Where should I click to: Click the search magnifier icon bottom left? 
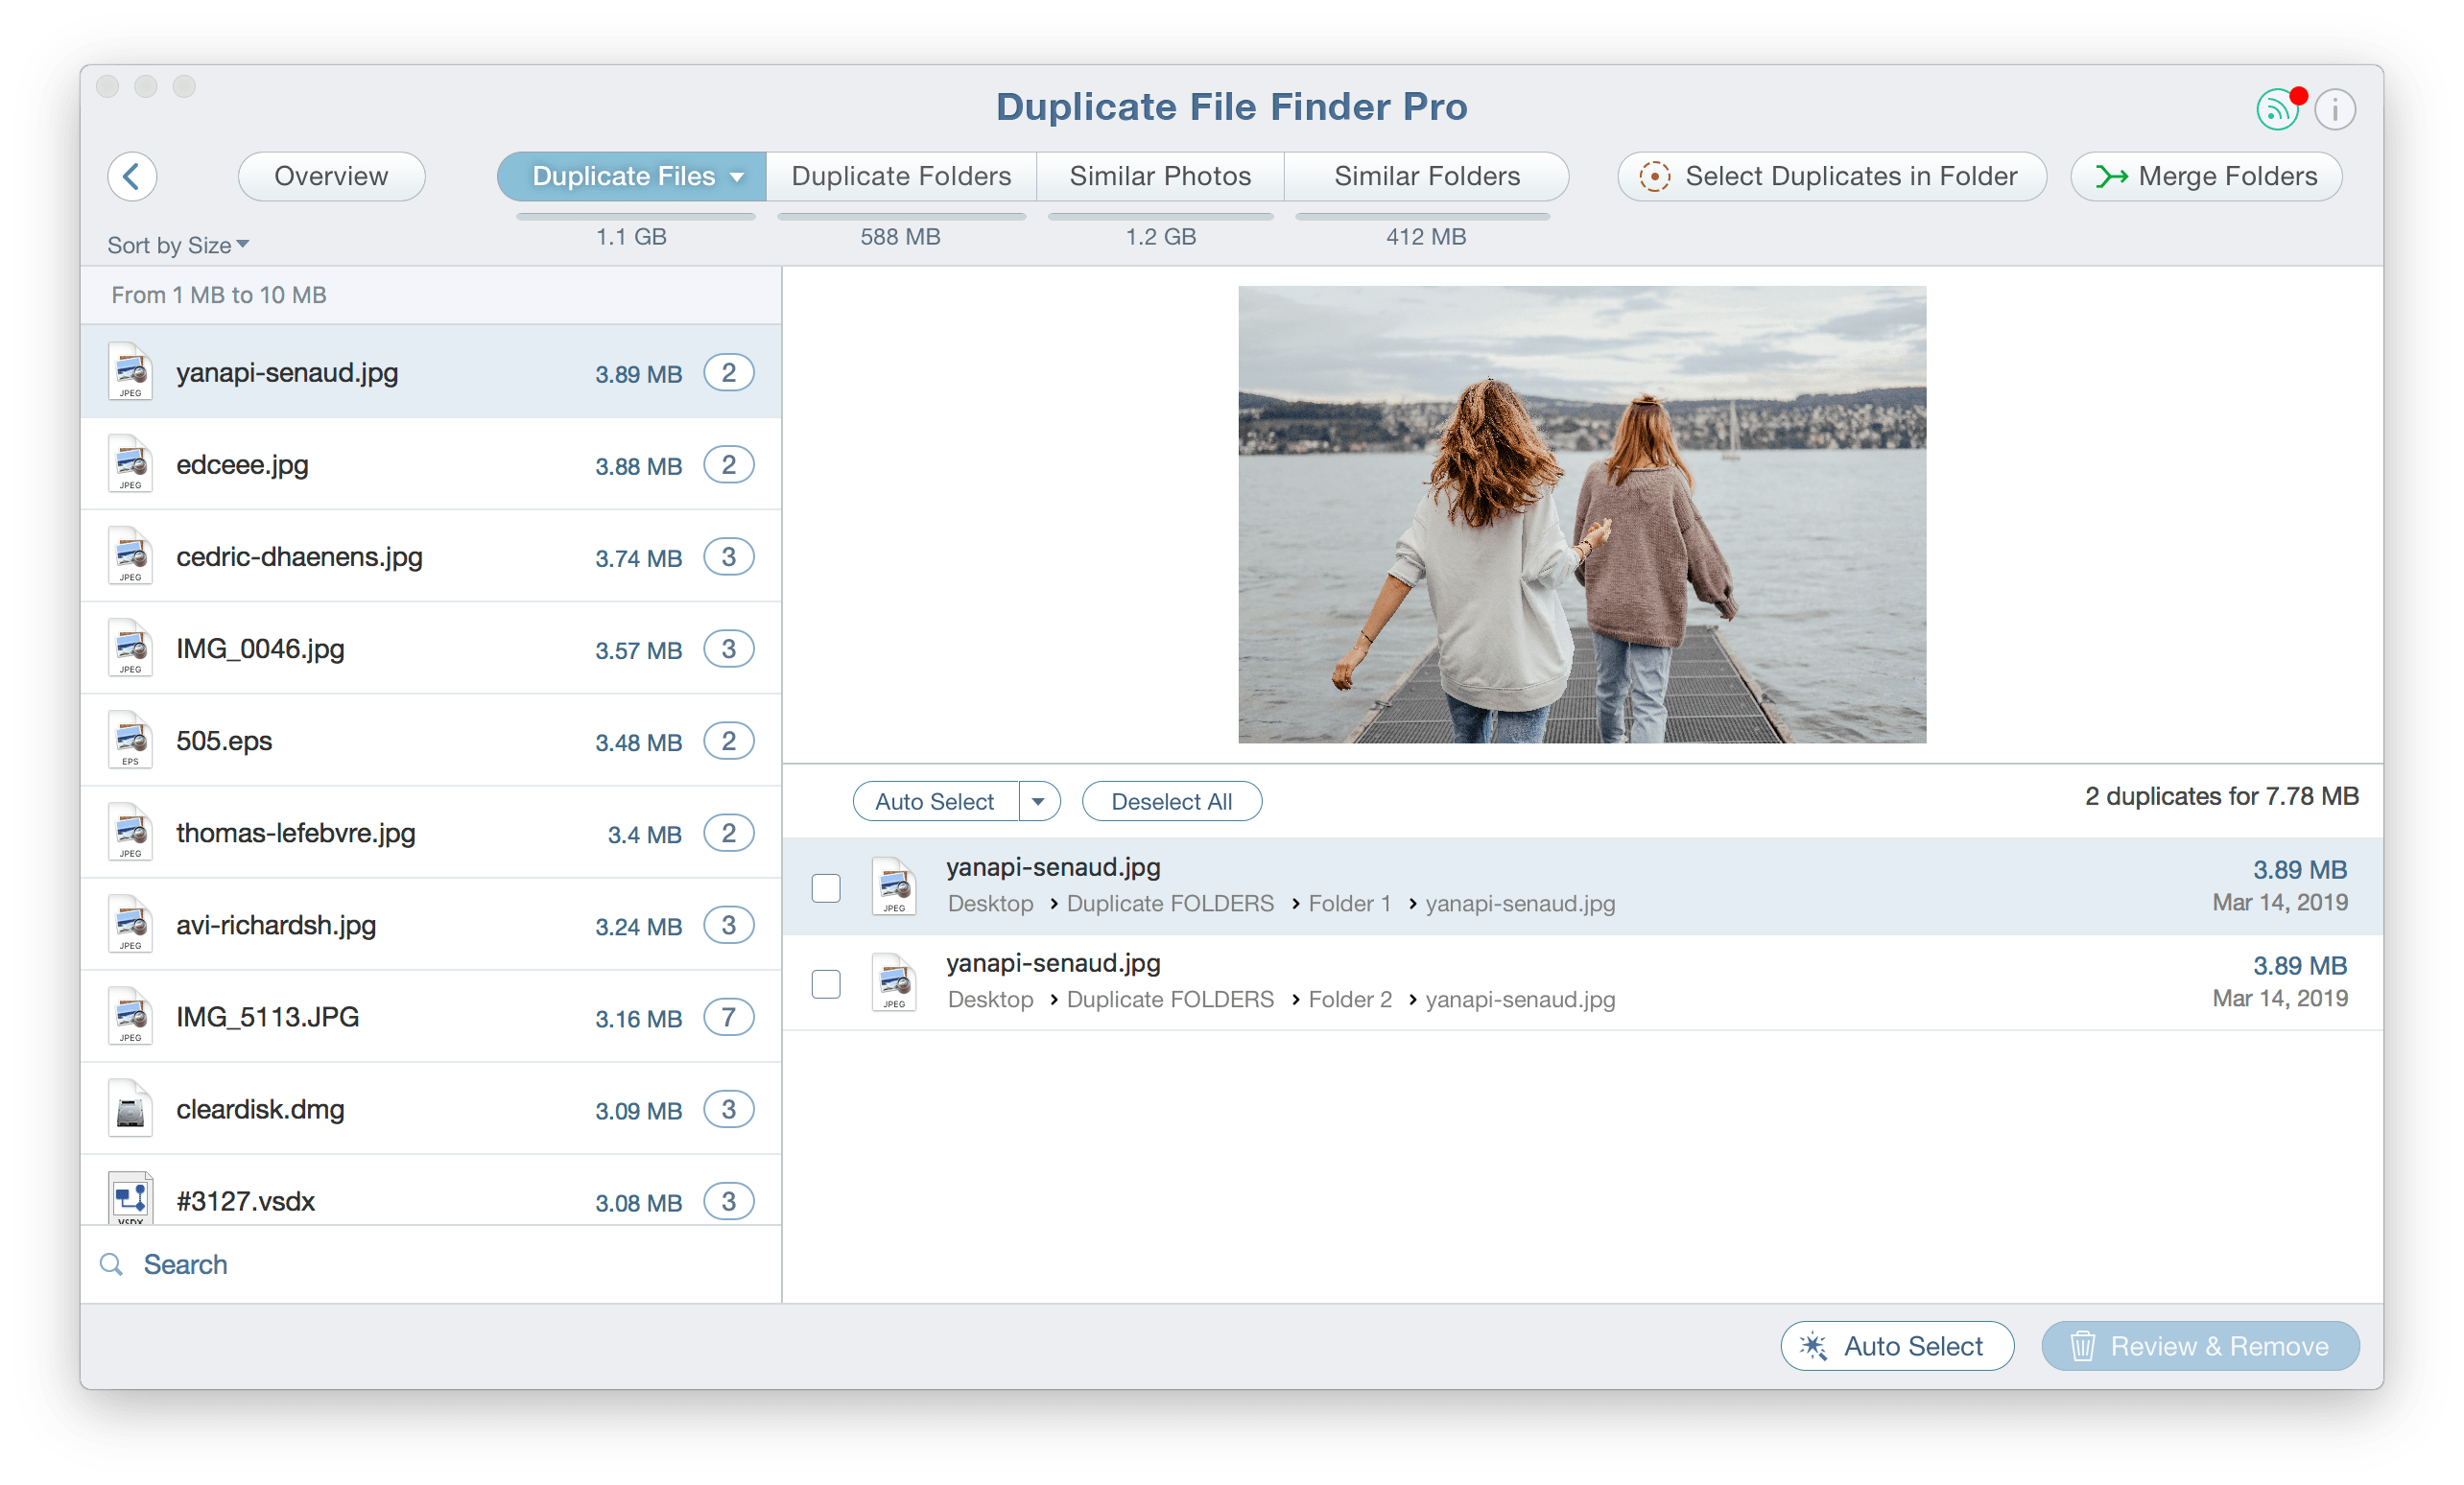click(x=109, y=1265)
